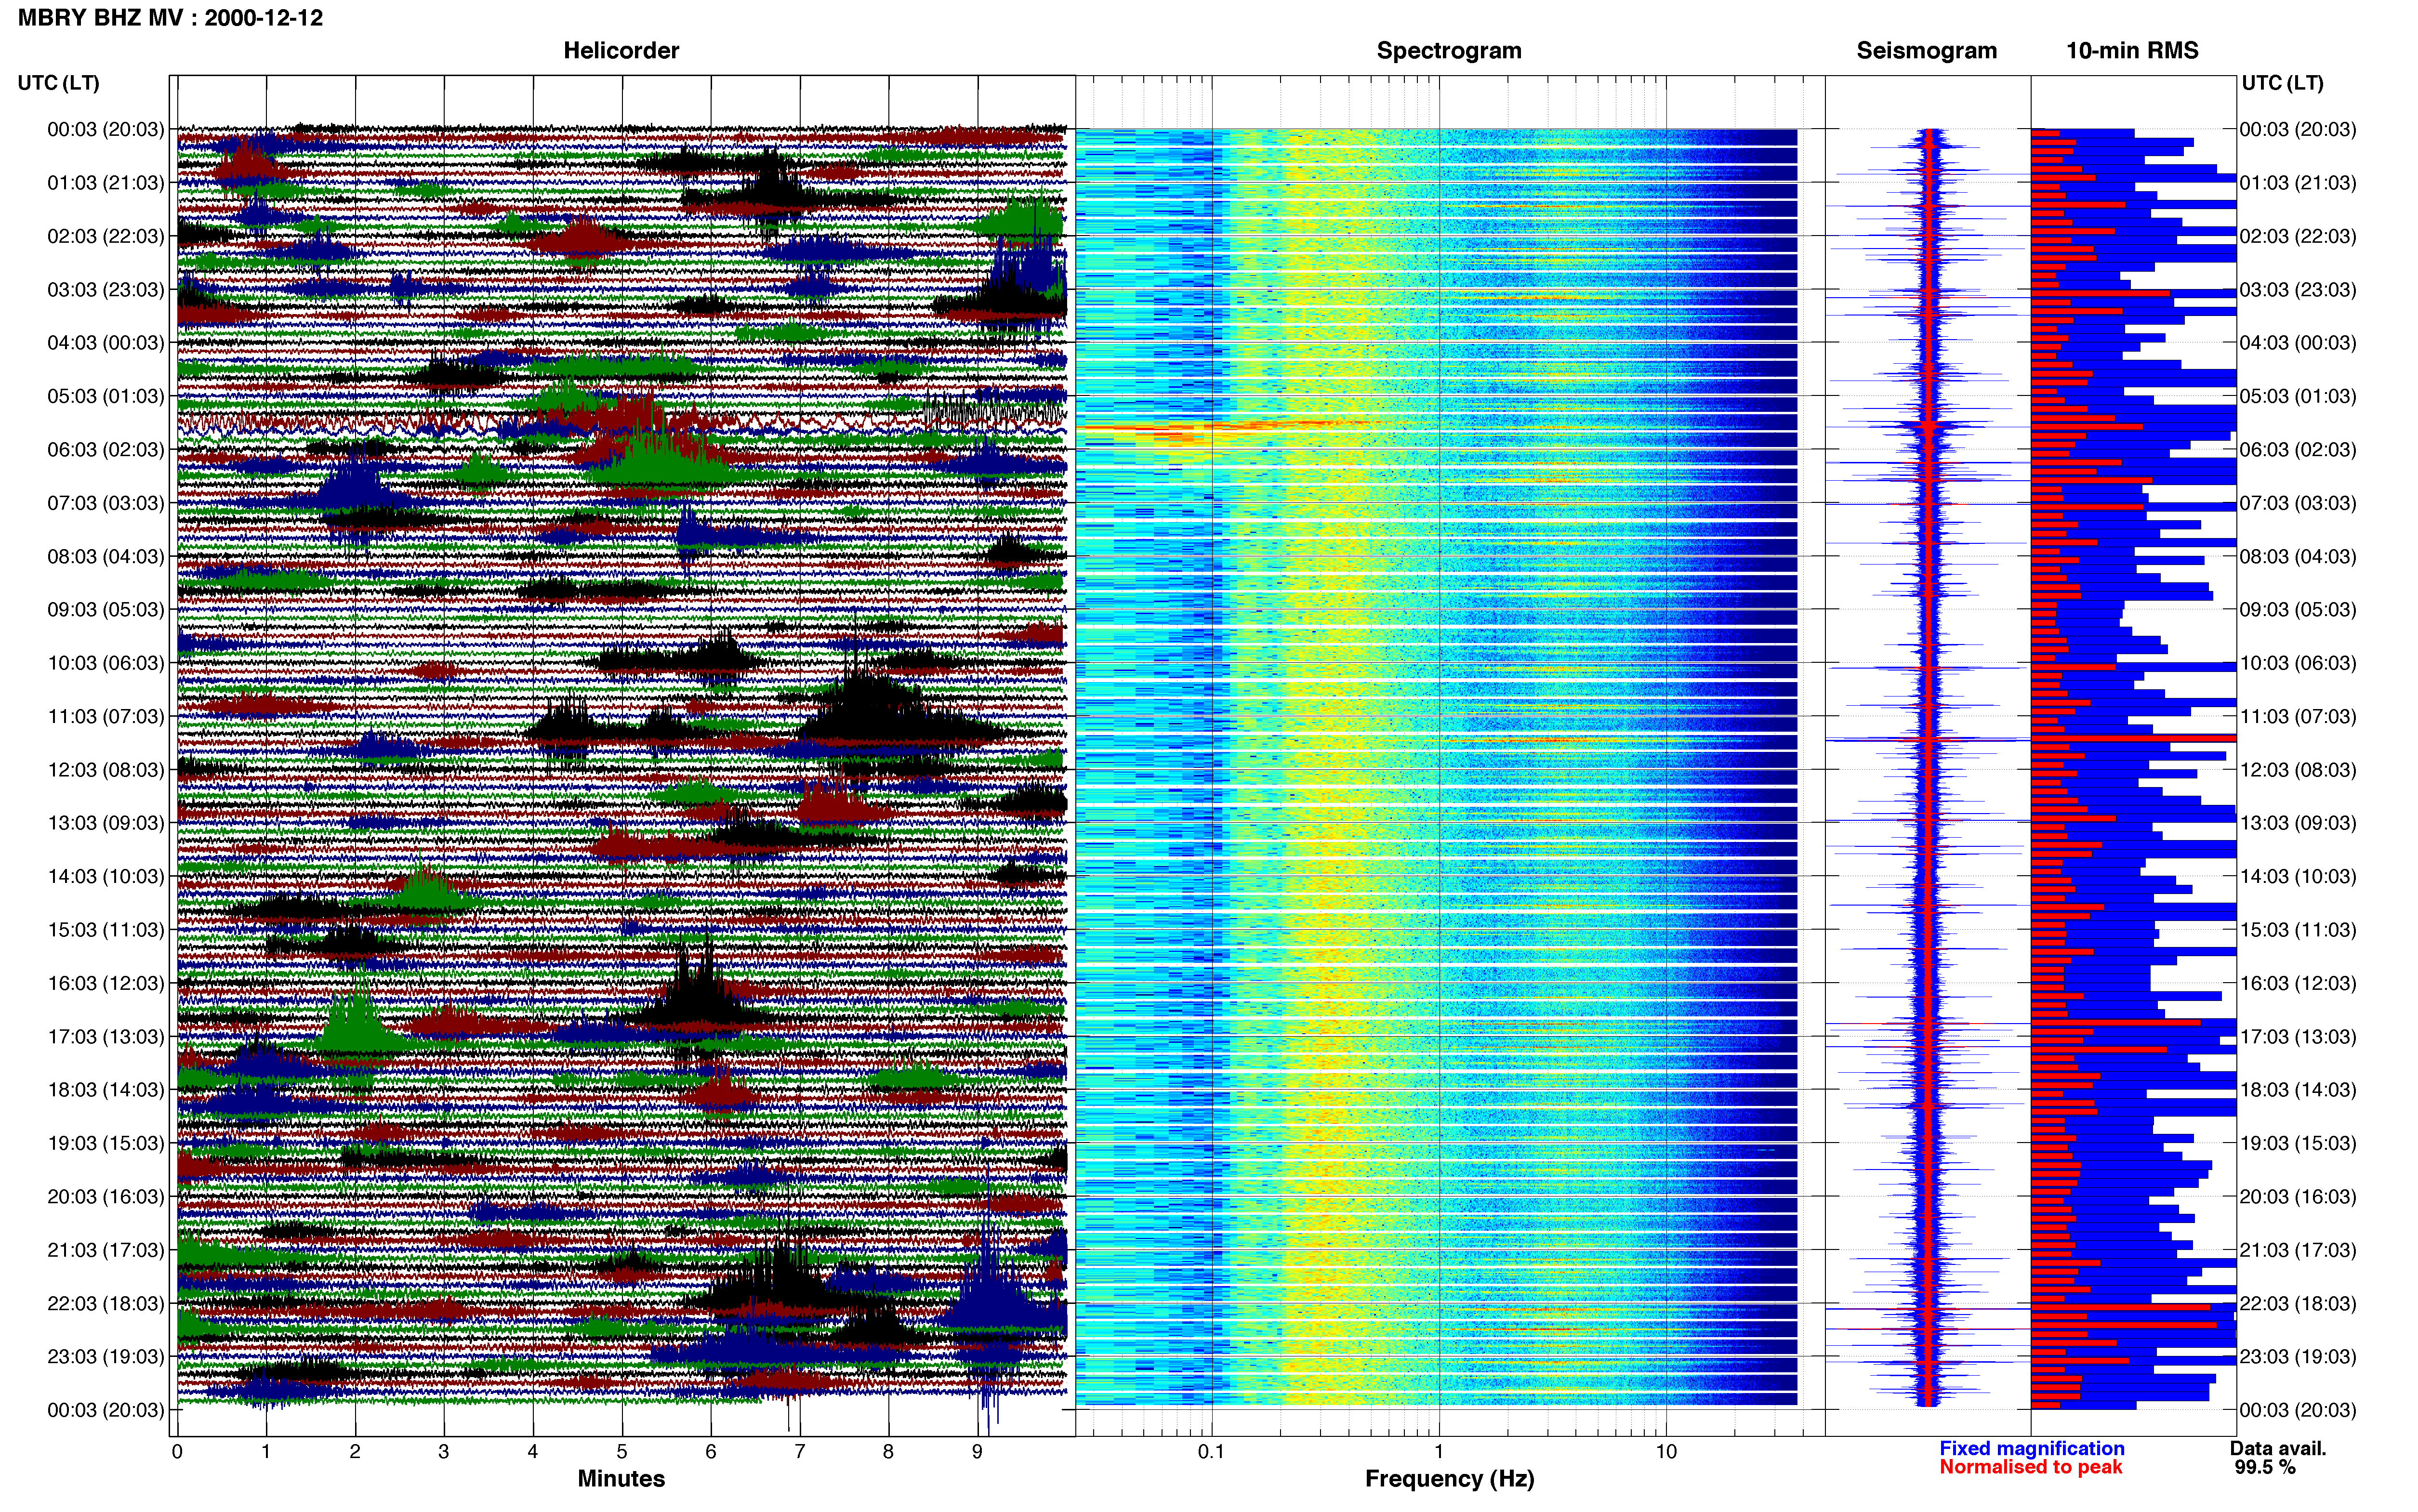Click the 'MBRY BHZ MV : 2000-12-12' title
Image resolution: width=2418 pixels, height=1512 pixels.
[x=170, y=18]
